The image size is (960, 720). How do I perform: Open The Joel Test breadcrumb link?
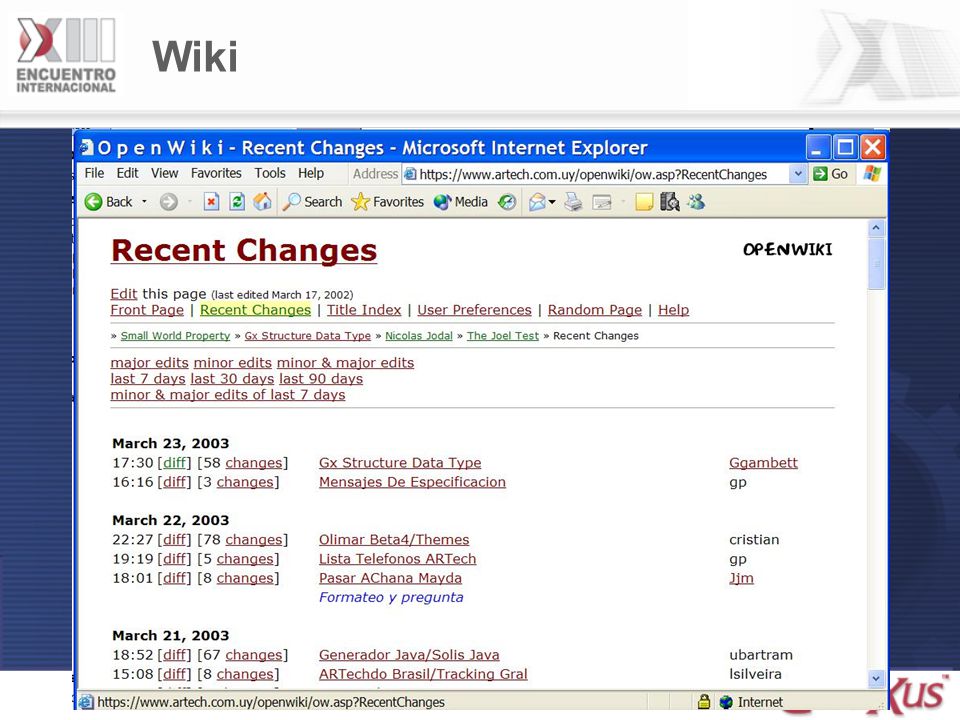point(503,336)
